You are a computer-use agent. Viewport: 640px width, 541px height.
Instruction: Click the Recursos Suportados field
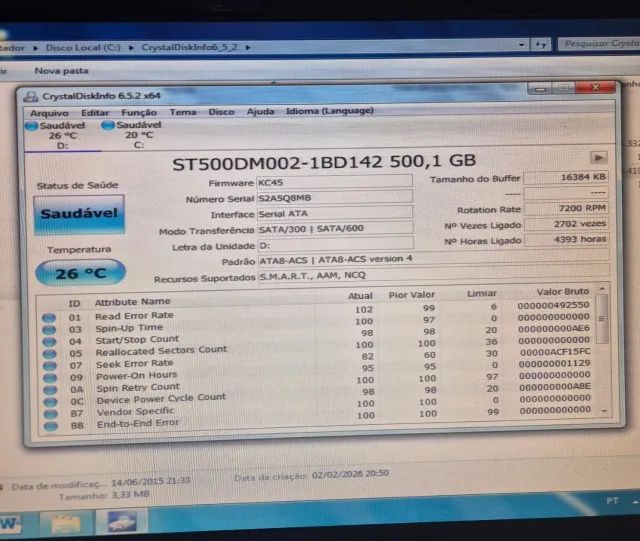(x=433, y=274)
